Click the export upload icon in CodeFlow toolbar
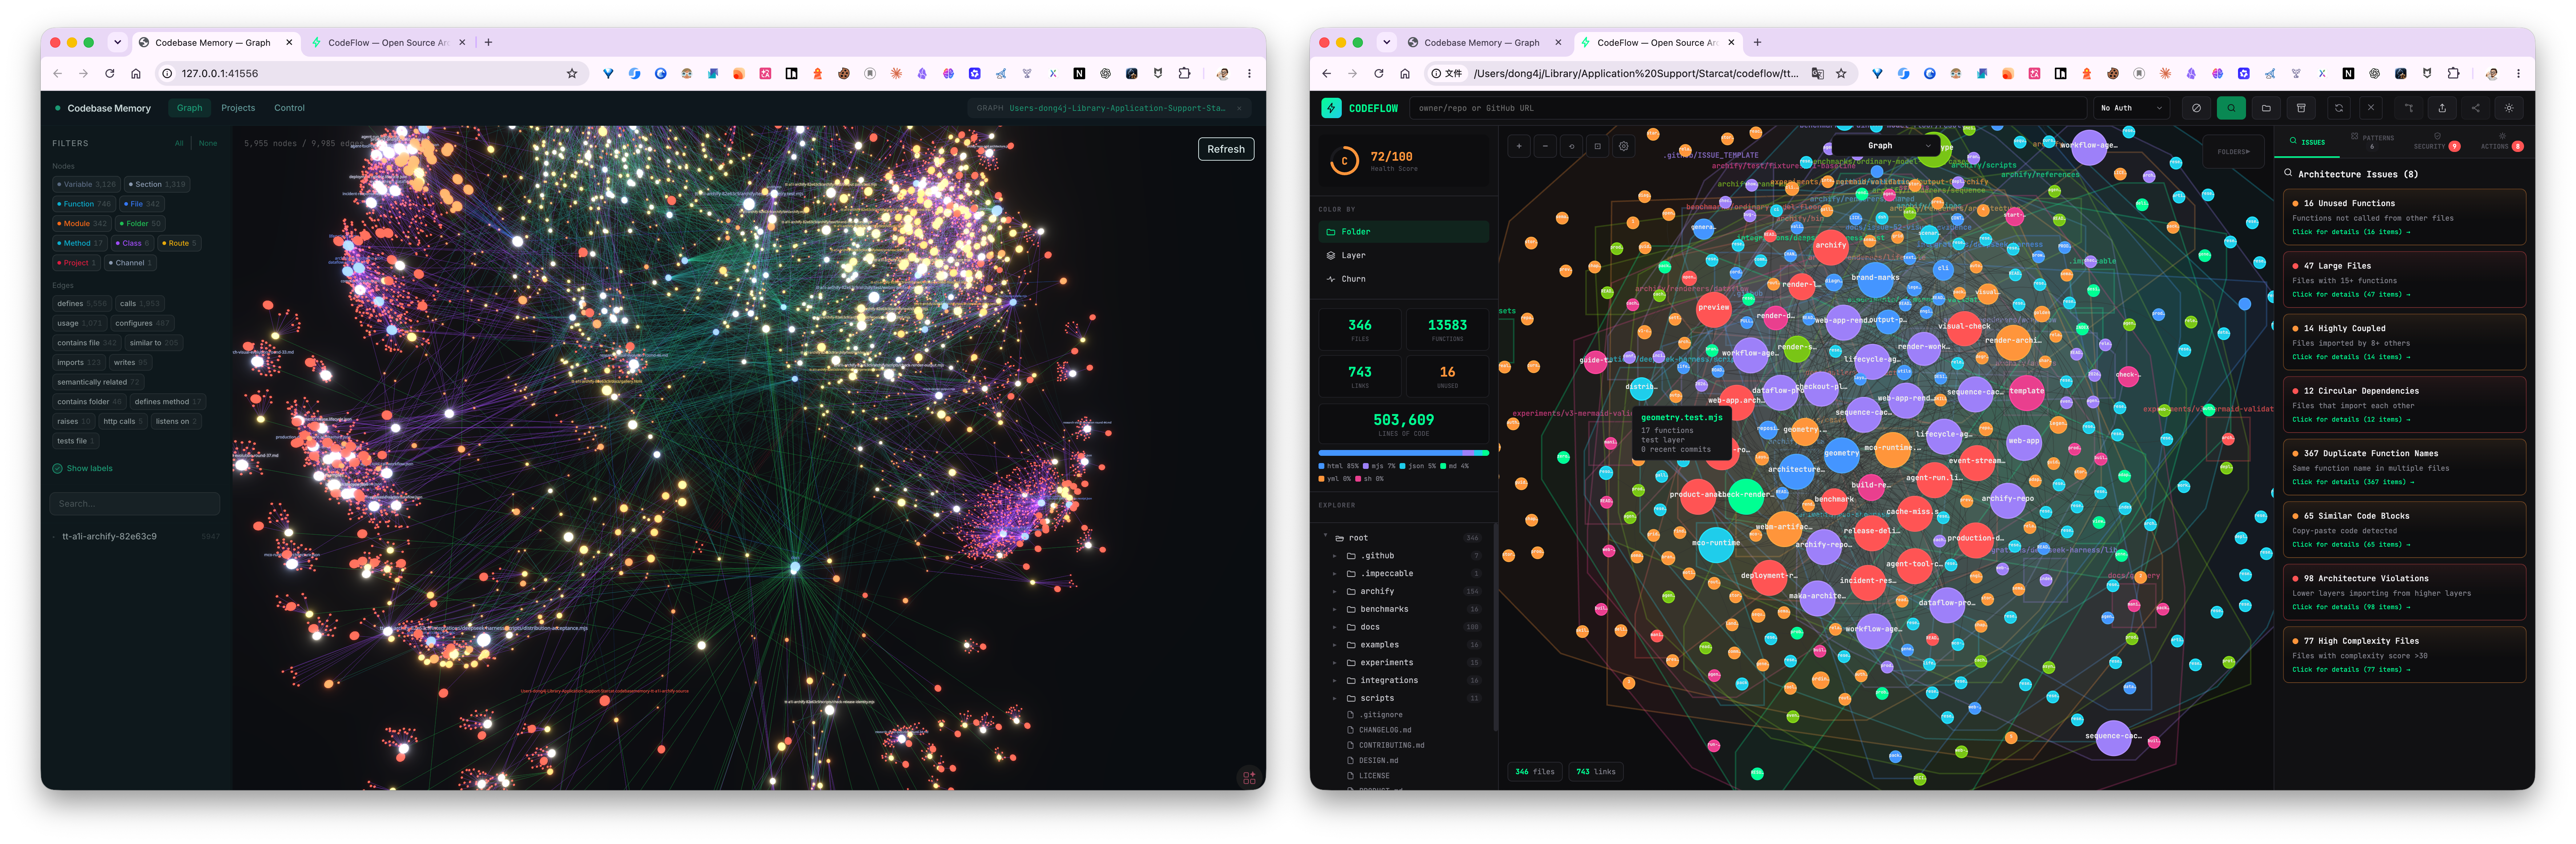Image resolution: width=2576 pixels, height=844 pixels. click(x=2442, y=108)
